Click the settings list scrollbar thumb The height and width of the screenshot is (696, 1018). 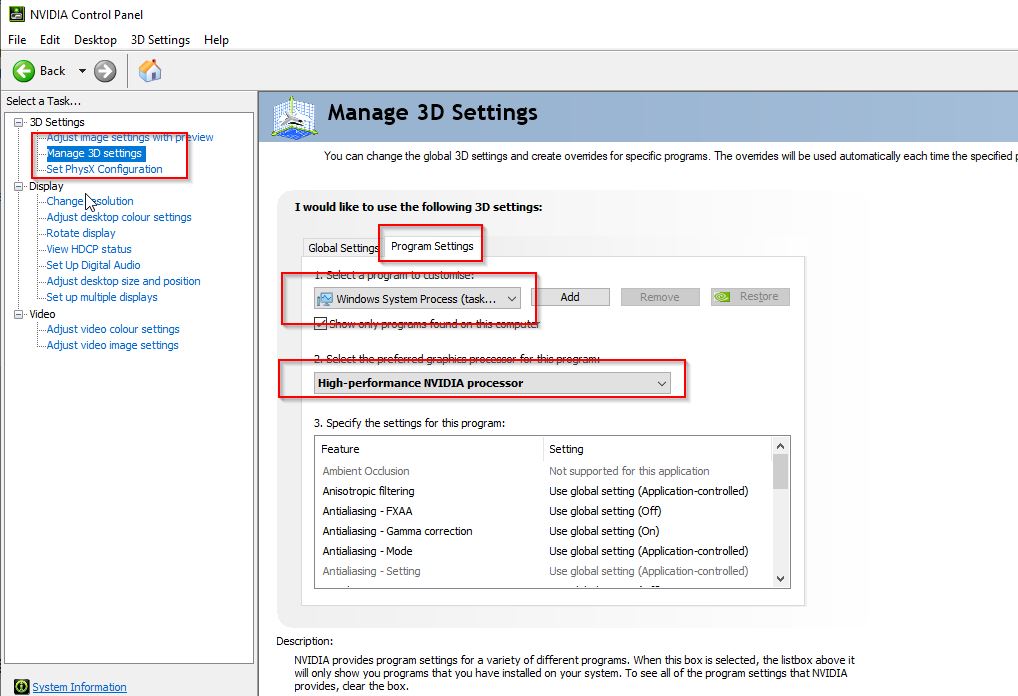point(780,472)
